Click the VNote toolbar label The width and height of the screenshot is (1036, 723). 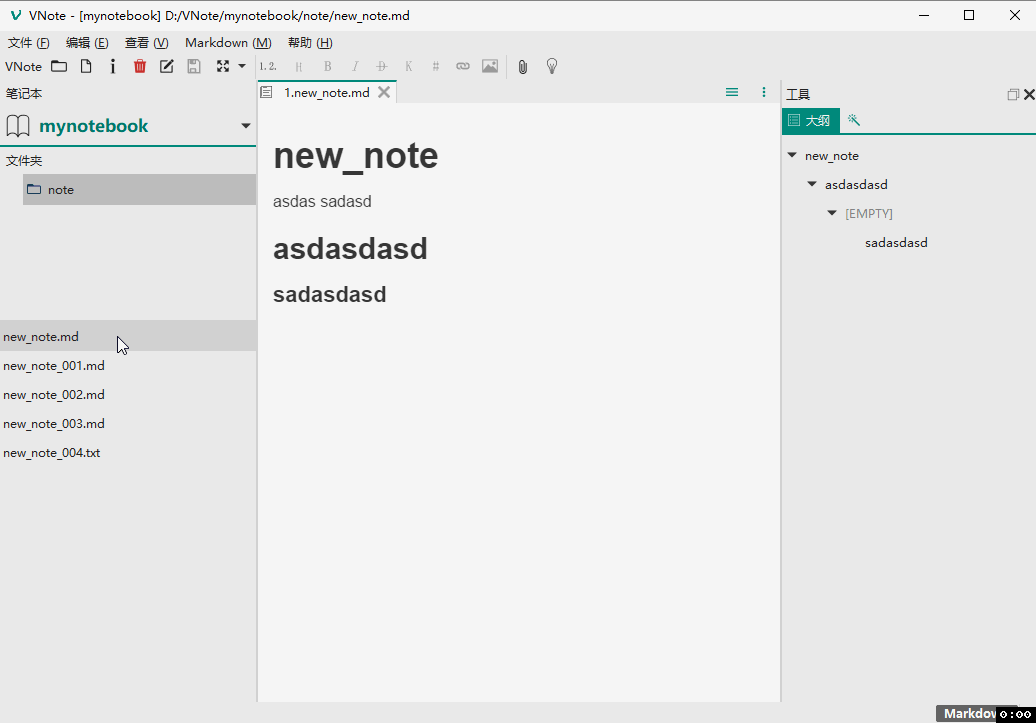pyautogui.click(x=23, y=67)
